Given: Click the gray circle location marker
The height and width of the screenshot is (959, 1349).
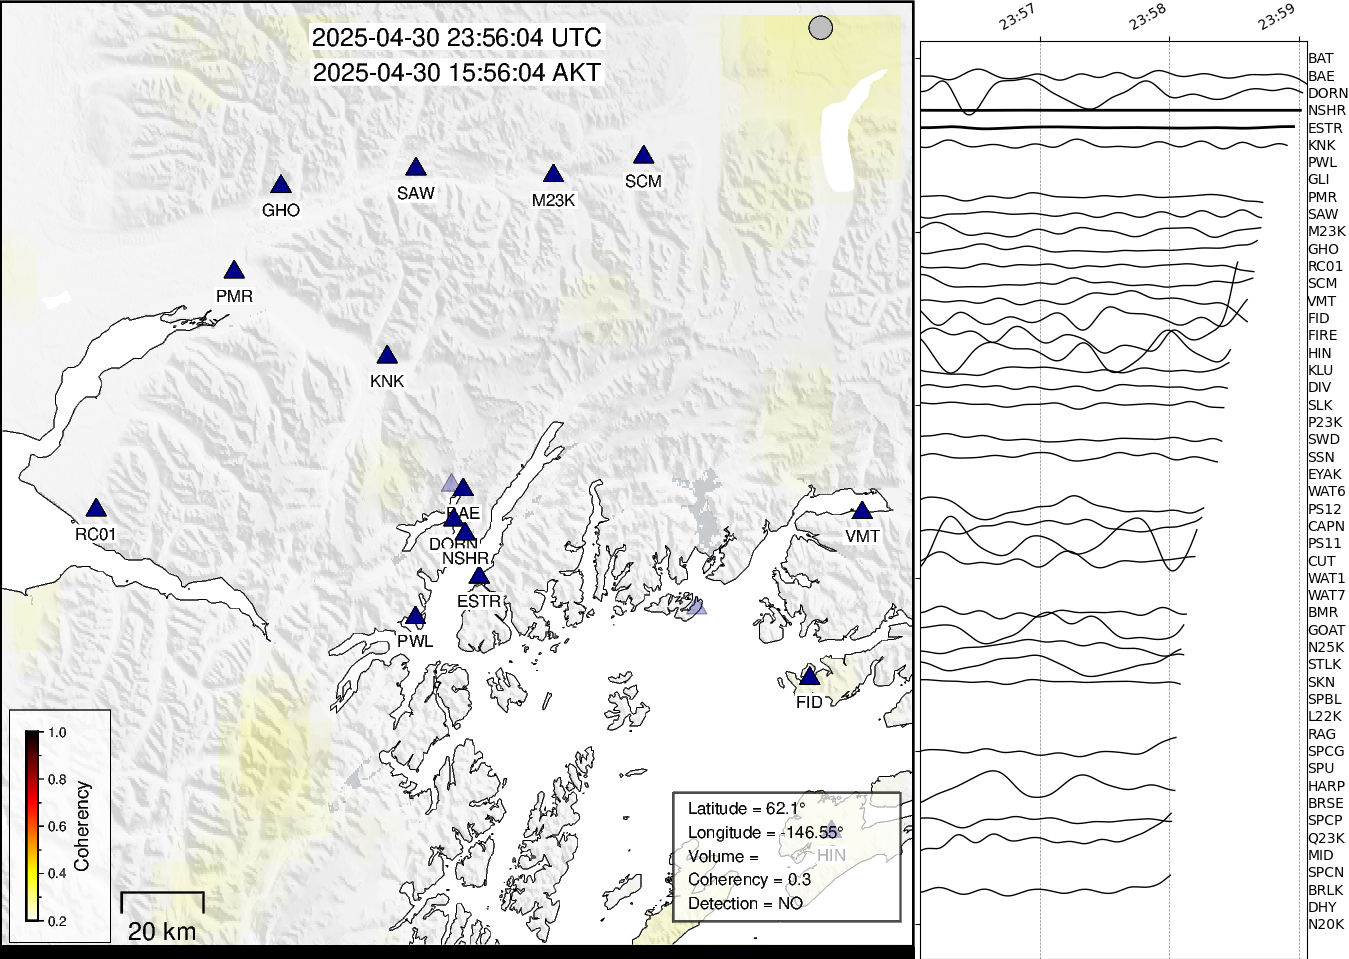Looking at the screenshot, I should (x=820, y=28).
